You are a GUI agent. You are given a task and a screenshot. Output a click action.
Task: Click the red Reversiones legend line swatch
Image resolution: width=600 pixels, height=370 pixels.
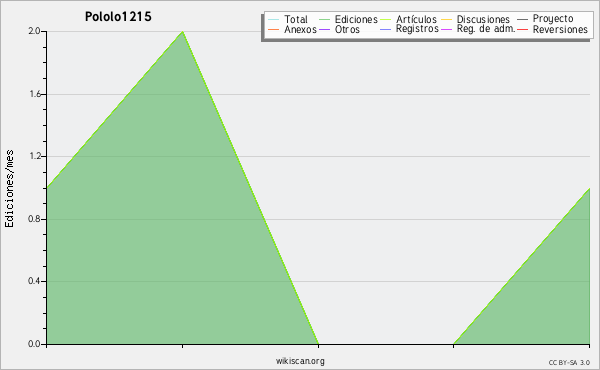[x=522, y=30]
